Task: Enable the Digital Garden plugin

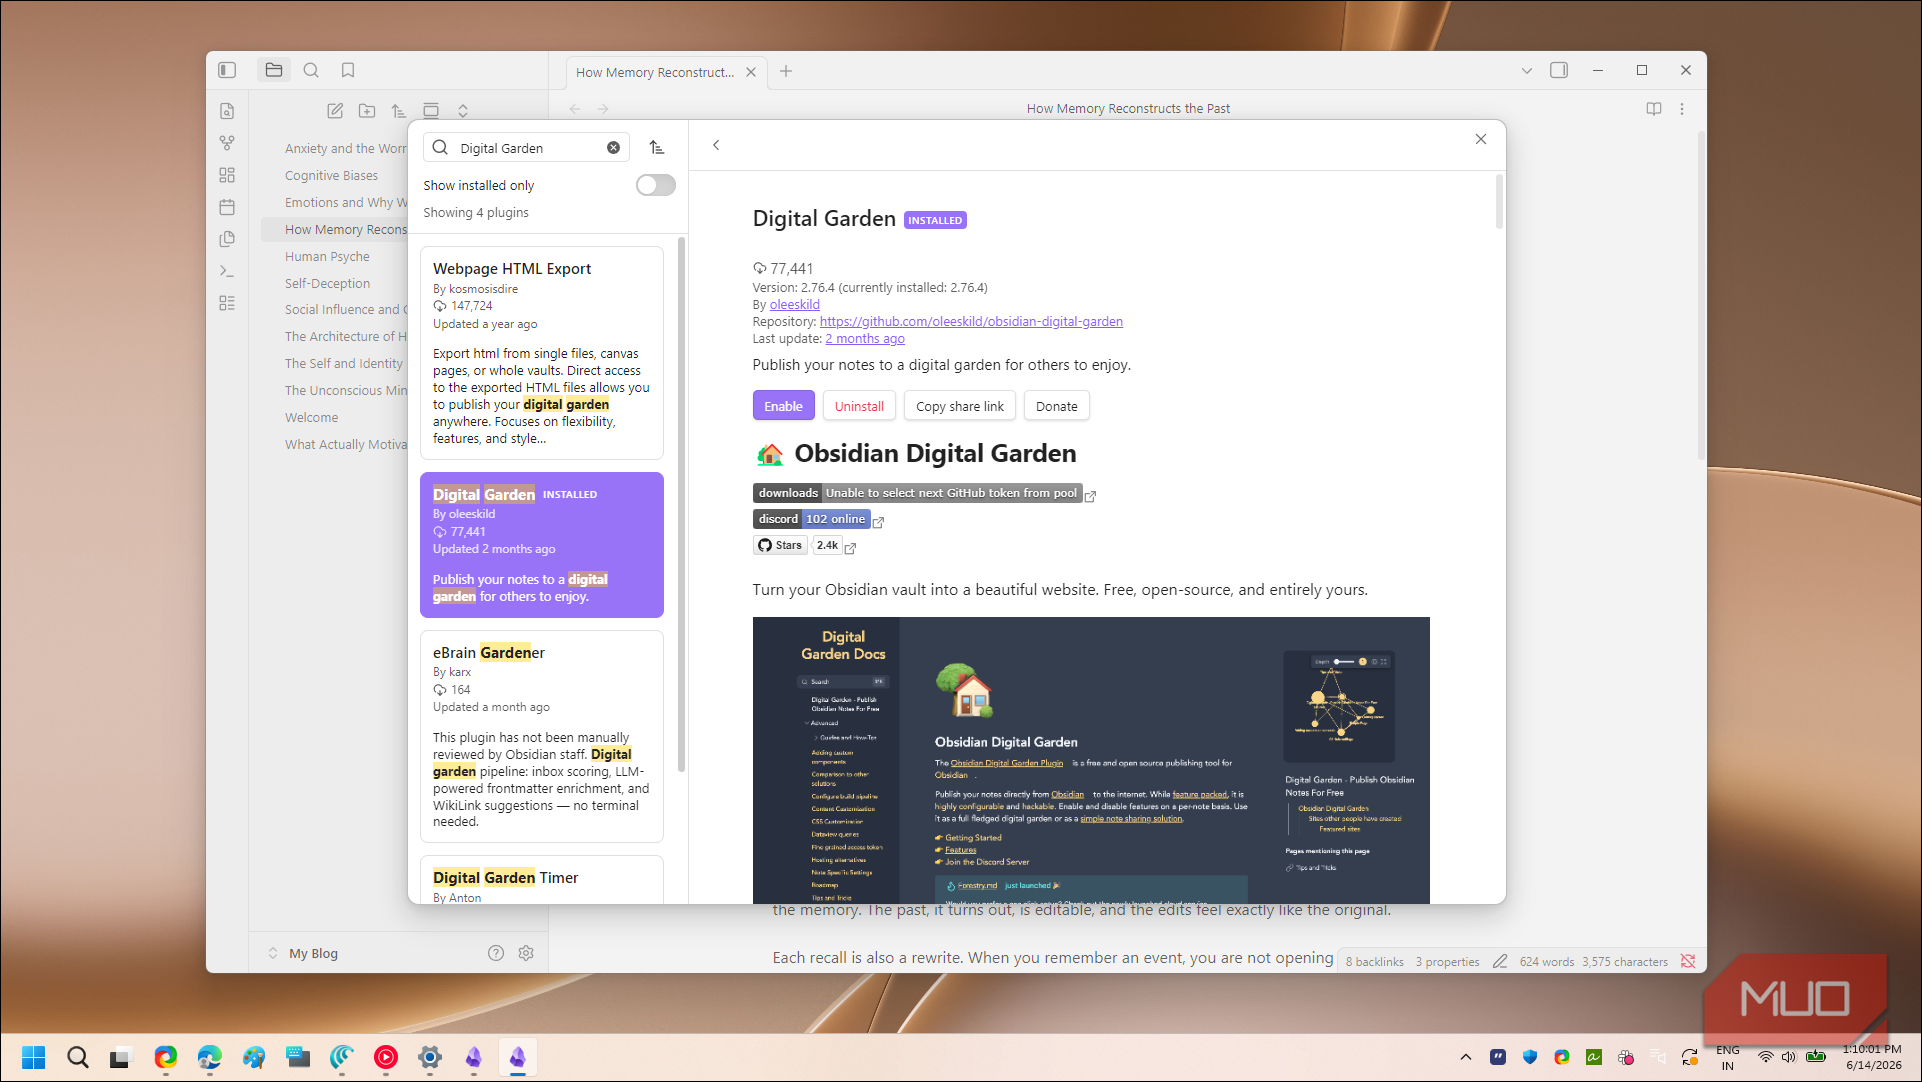Action: click(x=784, y=406)
